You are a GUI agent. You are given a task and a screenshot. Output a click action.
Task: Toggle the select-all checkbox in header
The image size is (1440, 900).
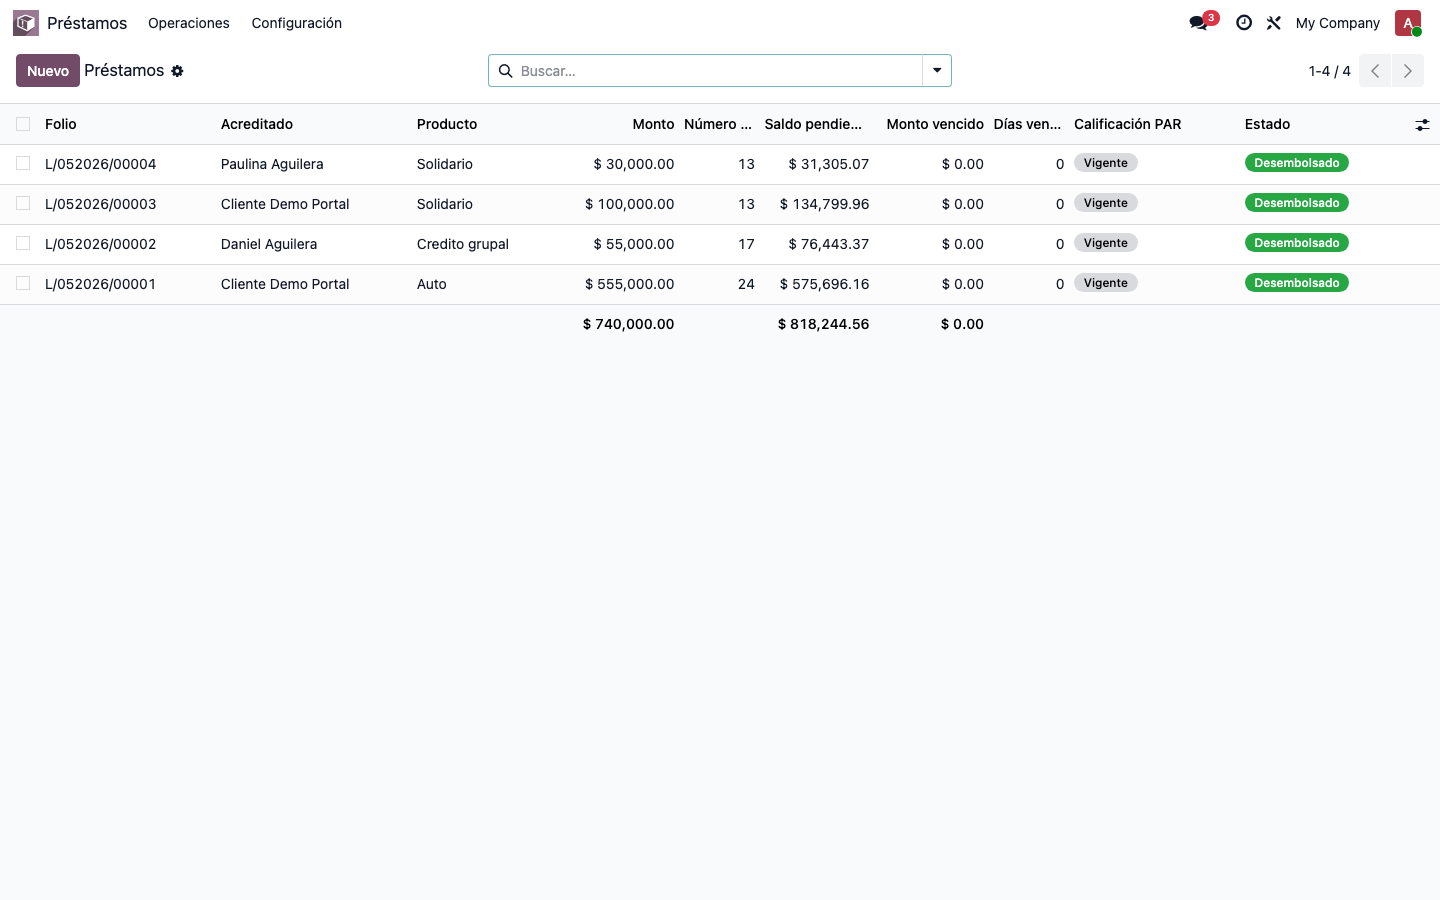coord(23,124)
